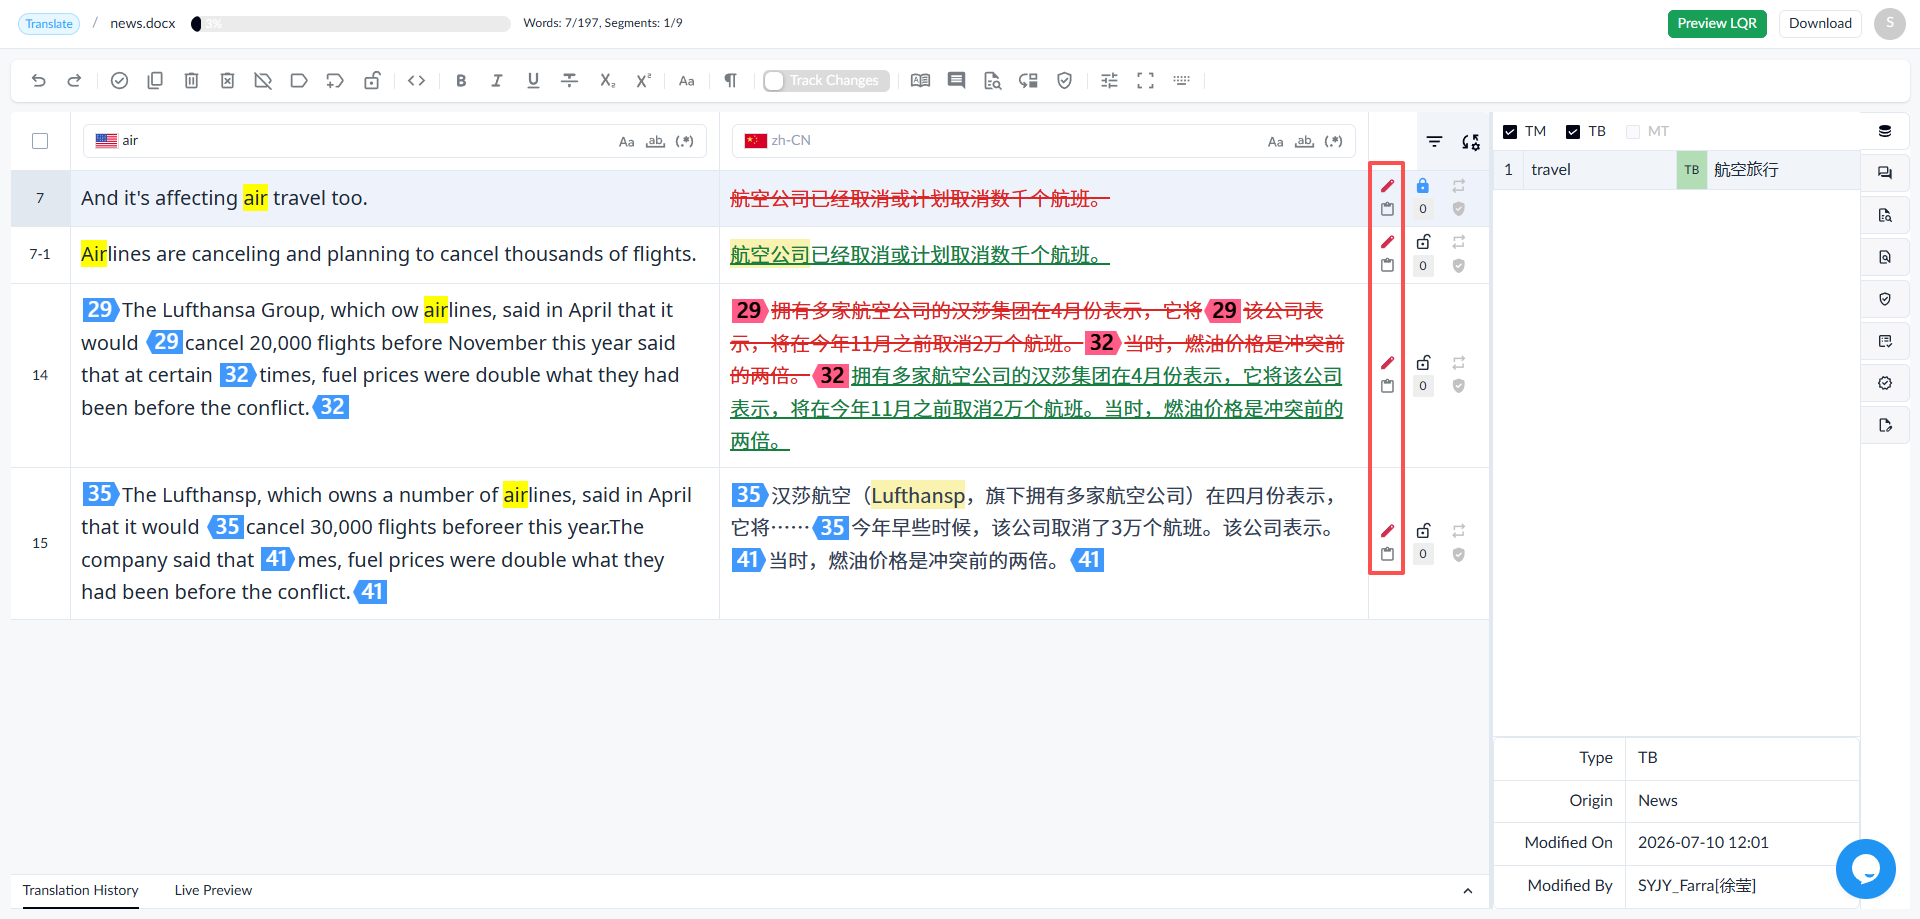Click the red edit pencil on segment 15
Screen dimensions: 1920x919
click(1387, 531)
